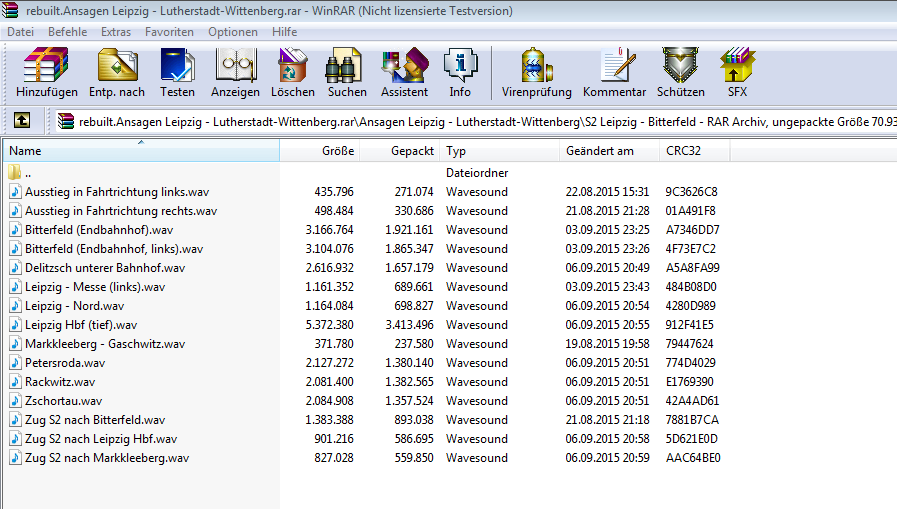Click date 06.09.2015 20:58
This screenshot has width=897, height=509.
tap(608, 439)
